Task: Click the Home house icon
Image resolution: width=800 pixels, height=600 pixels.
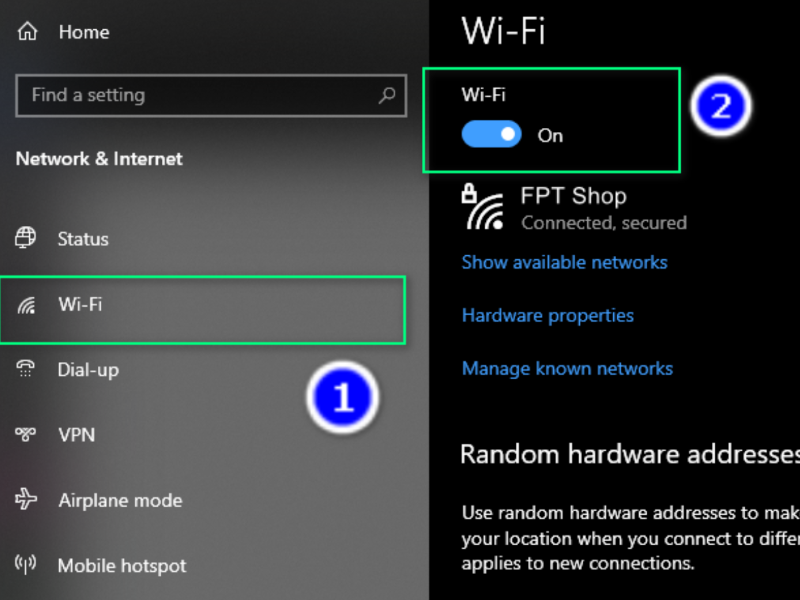Action: pyautogui.click(x=28, y=32)
